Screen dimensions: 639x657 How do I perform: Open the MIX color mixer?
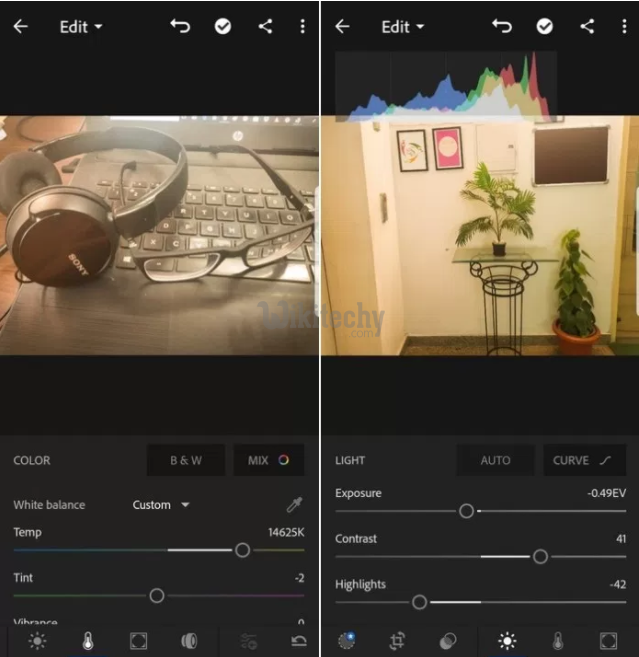click(x=269, y=460)
